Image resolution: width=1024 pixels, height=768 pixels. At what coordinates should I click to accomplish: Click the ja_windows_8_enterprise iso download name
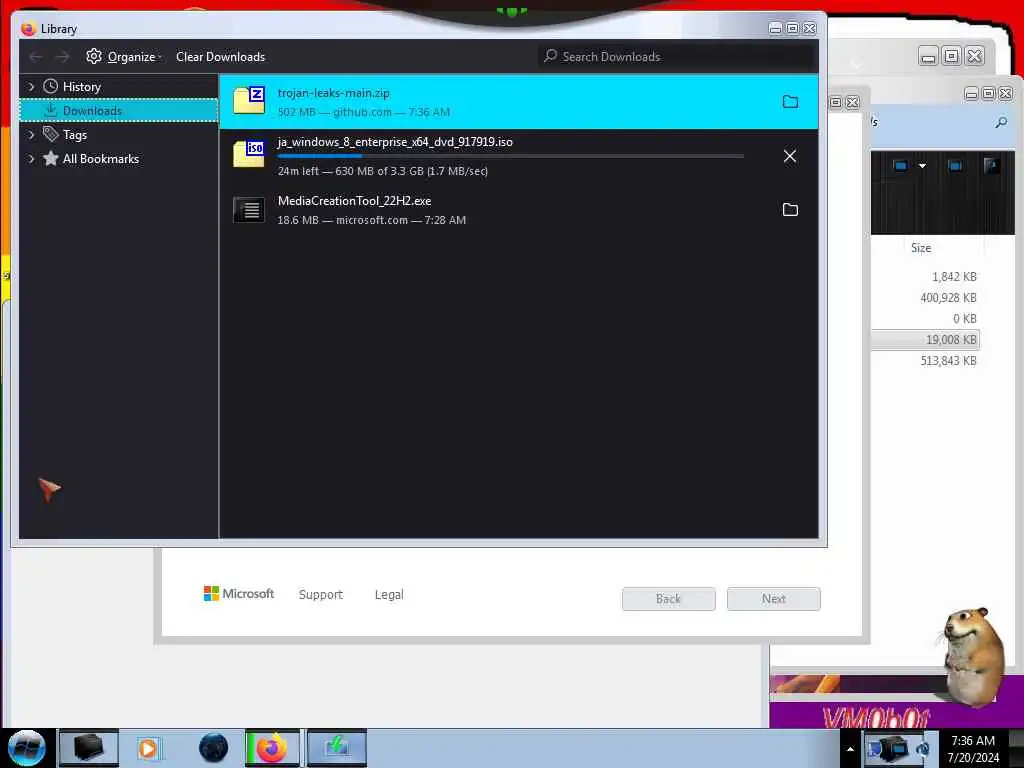coord(395,142)
